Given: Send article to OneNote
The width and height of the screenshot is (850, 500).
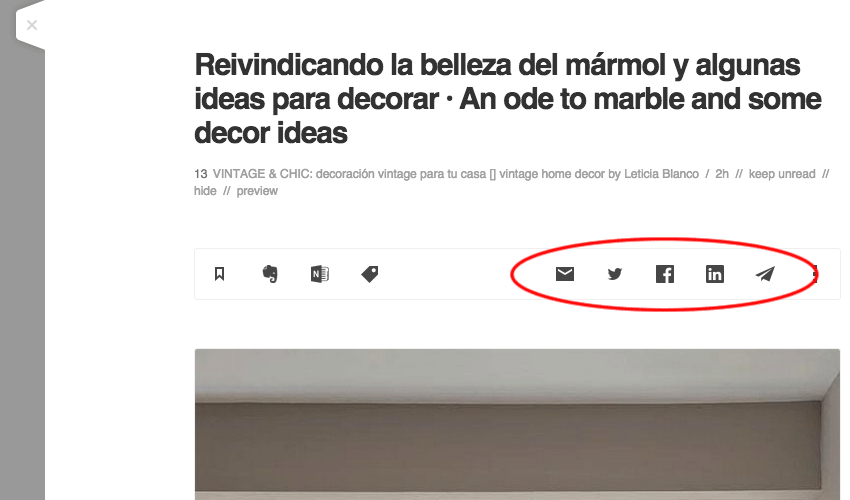Looking at the screenshot, I should click(320, 274).
